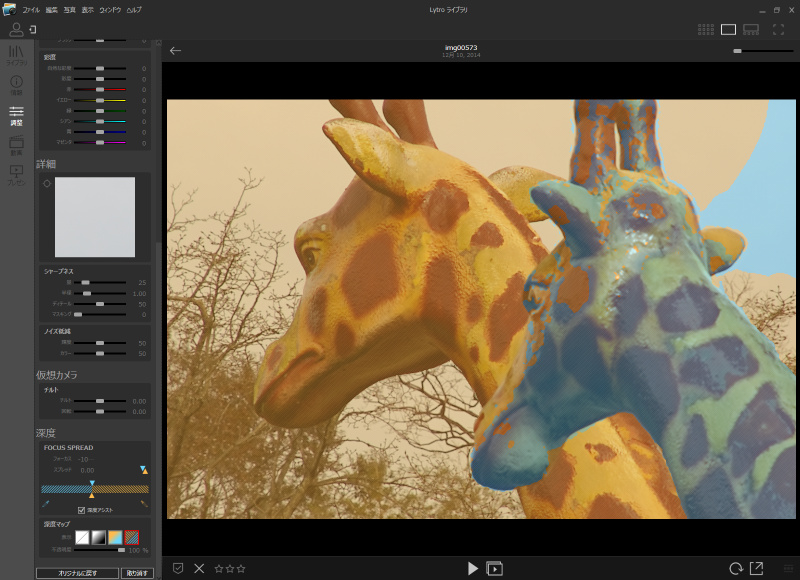
Task: Click the 取り消す button
Action: click(x=137, y=573)
